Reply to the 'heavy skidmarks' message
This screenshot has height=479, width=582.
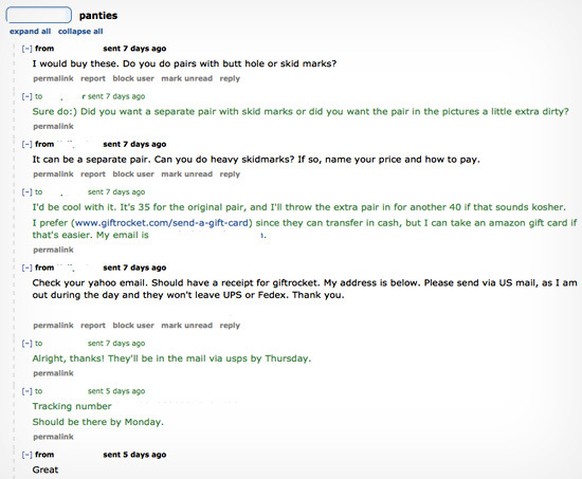(x=230, y=174)
